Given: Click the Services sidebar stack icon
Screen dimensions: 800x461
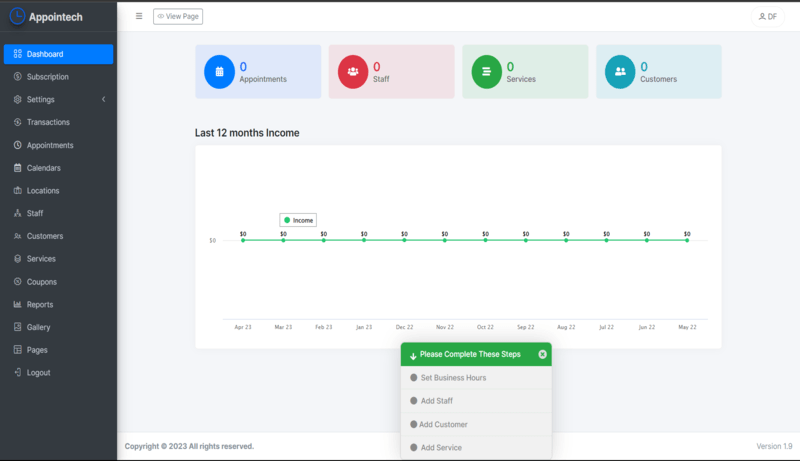Looking at the screenshot, I should [x=17, y=259].
